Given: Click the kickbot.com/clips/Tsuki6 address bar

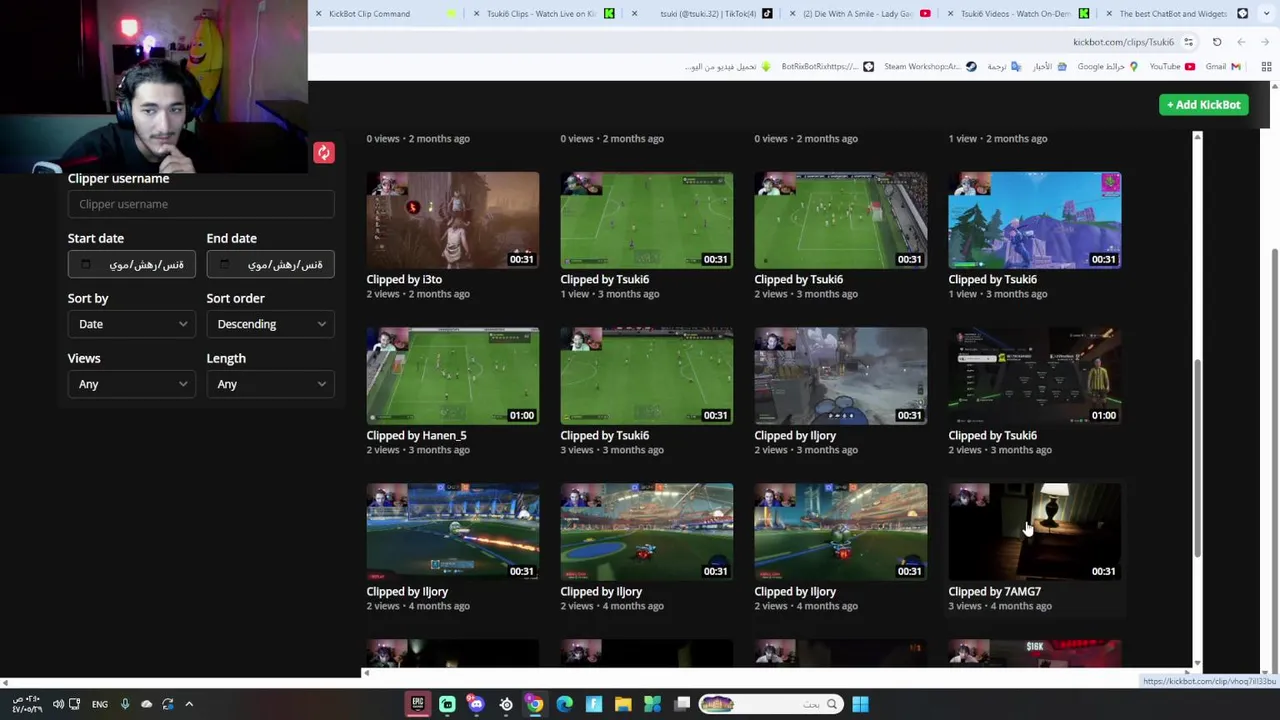Looking at the screenshot, I should [1123, 42].
